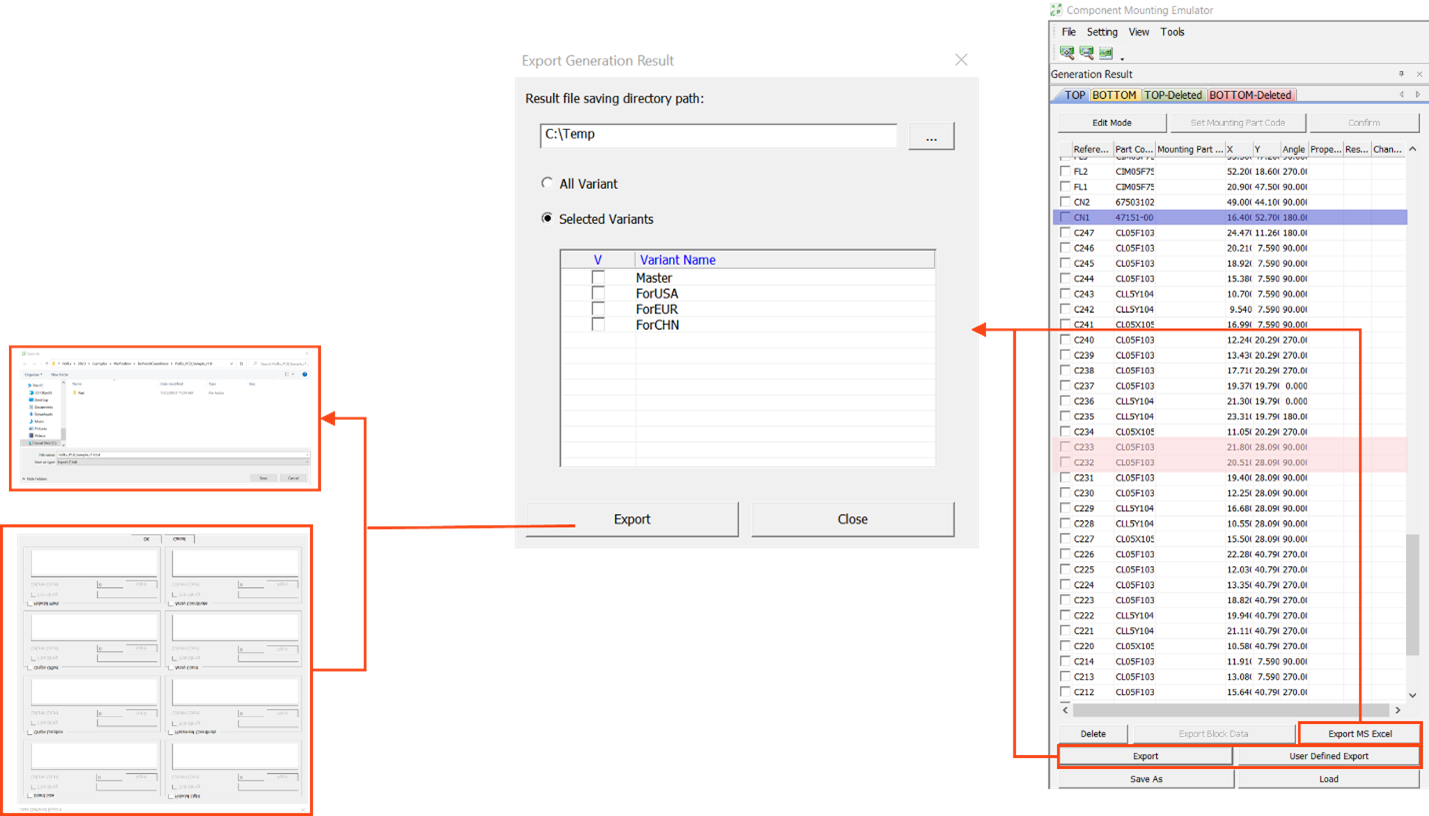Open the Tools menu
The width and height of the screenshot is (1429, 816).
pos(1172,32)
